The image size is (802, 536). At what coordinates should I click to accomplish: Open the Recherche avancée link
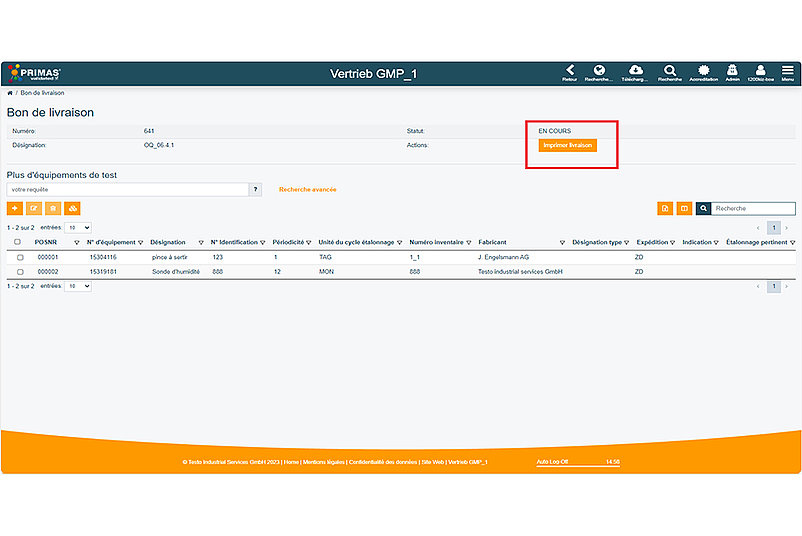click(x=307, y=190)
